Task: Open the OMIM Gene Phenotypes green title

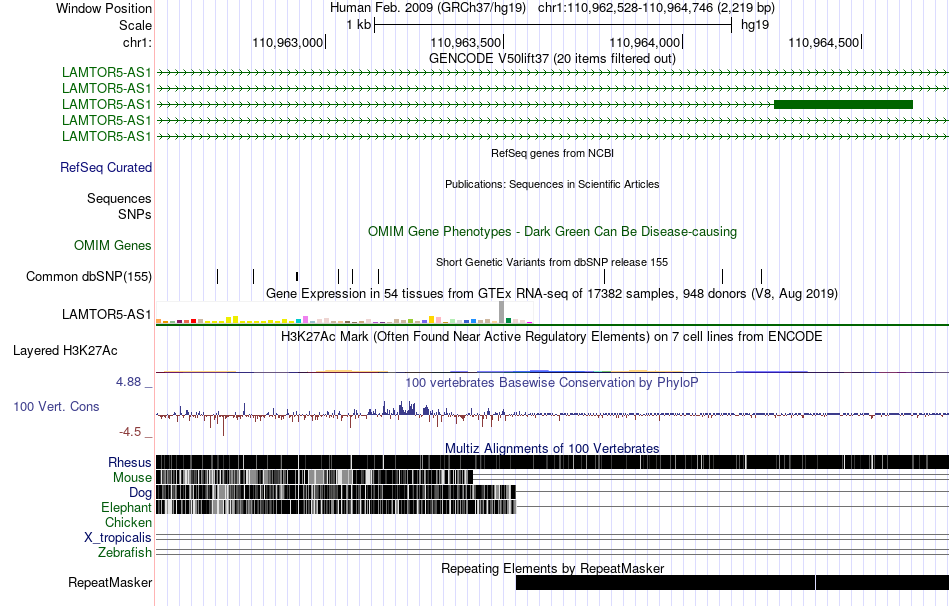Action: click(552, 231)
